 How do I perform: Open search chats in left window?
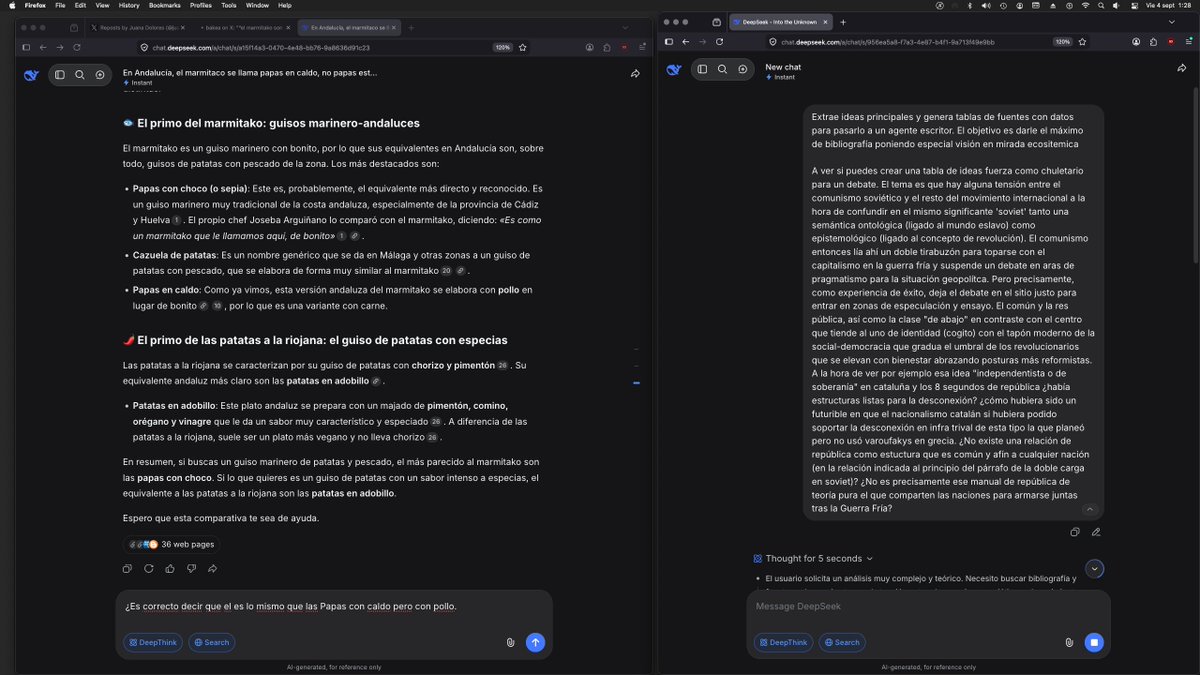click(x=79, y=74)
